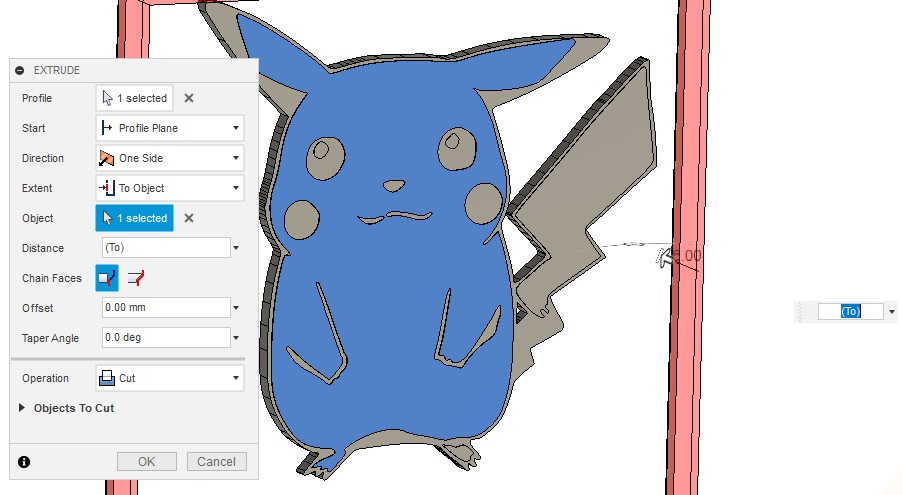Open the floating distance input dropdown arrow
Viewport: 903px width, 495px height.
pyautogui.click(x=891, y=311)
